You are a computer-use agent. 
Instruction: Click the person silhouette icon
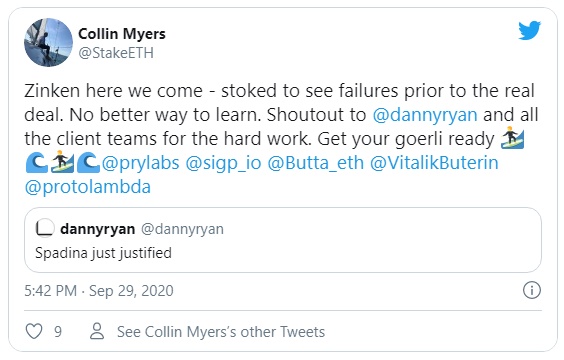point(97,331)
